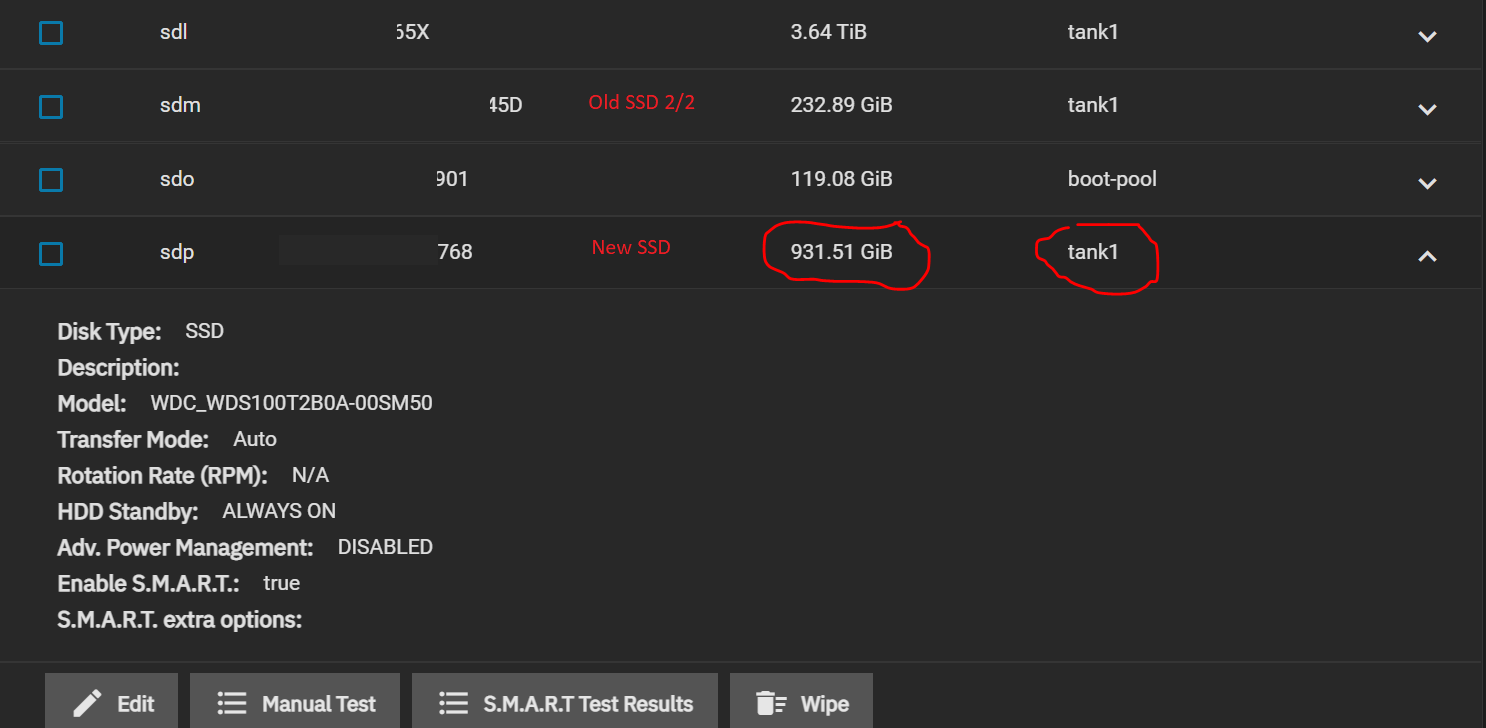
Task: Click the S.M.A.R.T. extra options label
Action: [x=180, y=620]
